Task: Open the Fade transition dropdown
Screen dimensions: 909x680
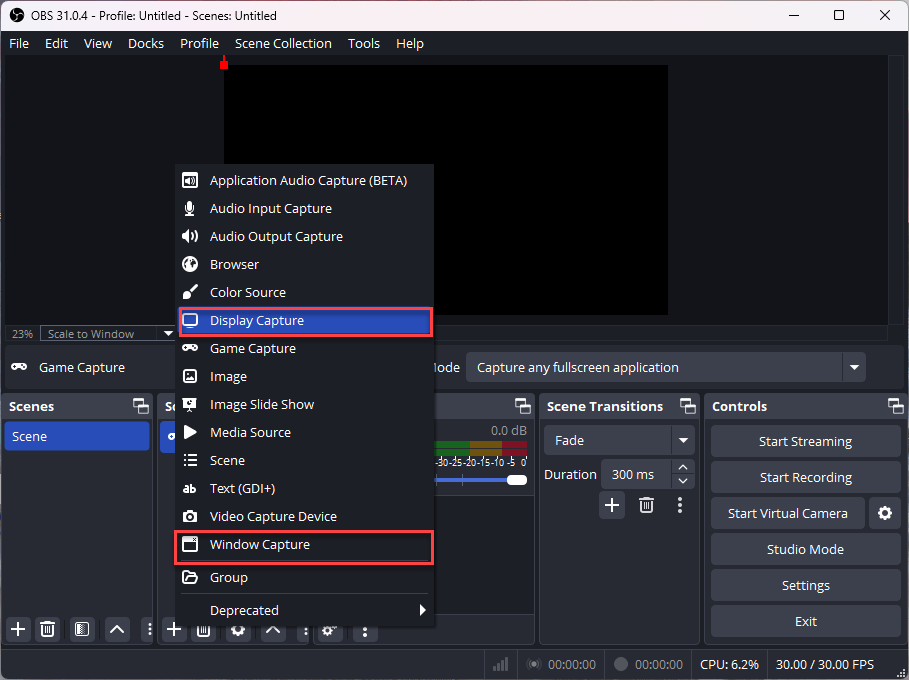Action: coord(619,440)
